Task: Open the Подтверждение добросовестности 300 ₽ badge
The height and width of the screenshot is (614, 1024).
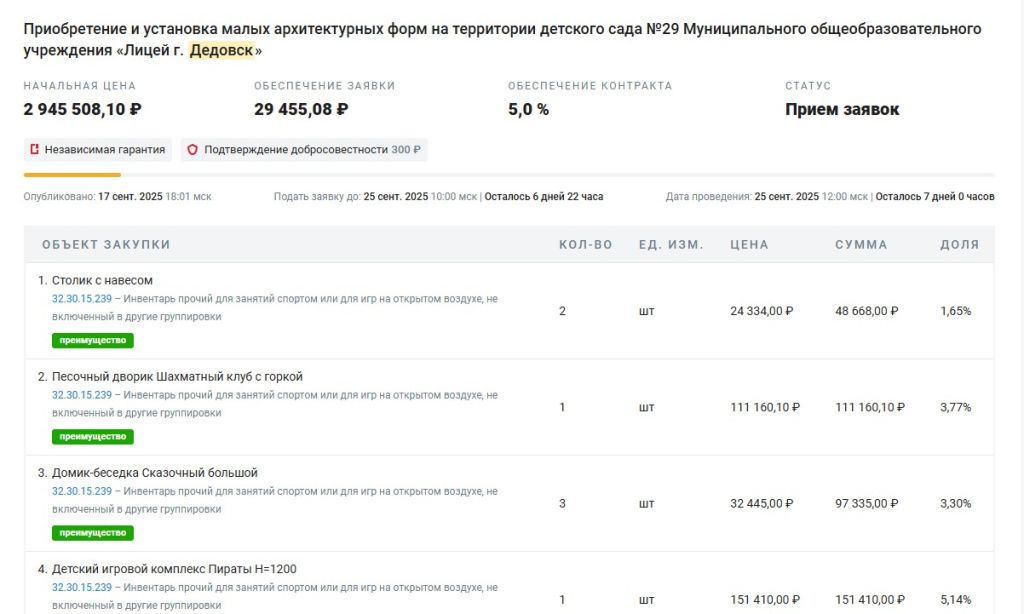Action: (x=304, y=150)
